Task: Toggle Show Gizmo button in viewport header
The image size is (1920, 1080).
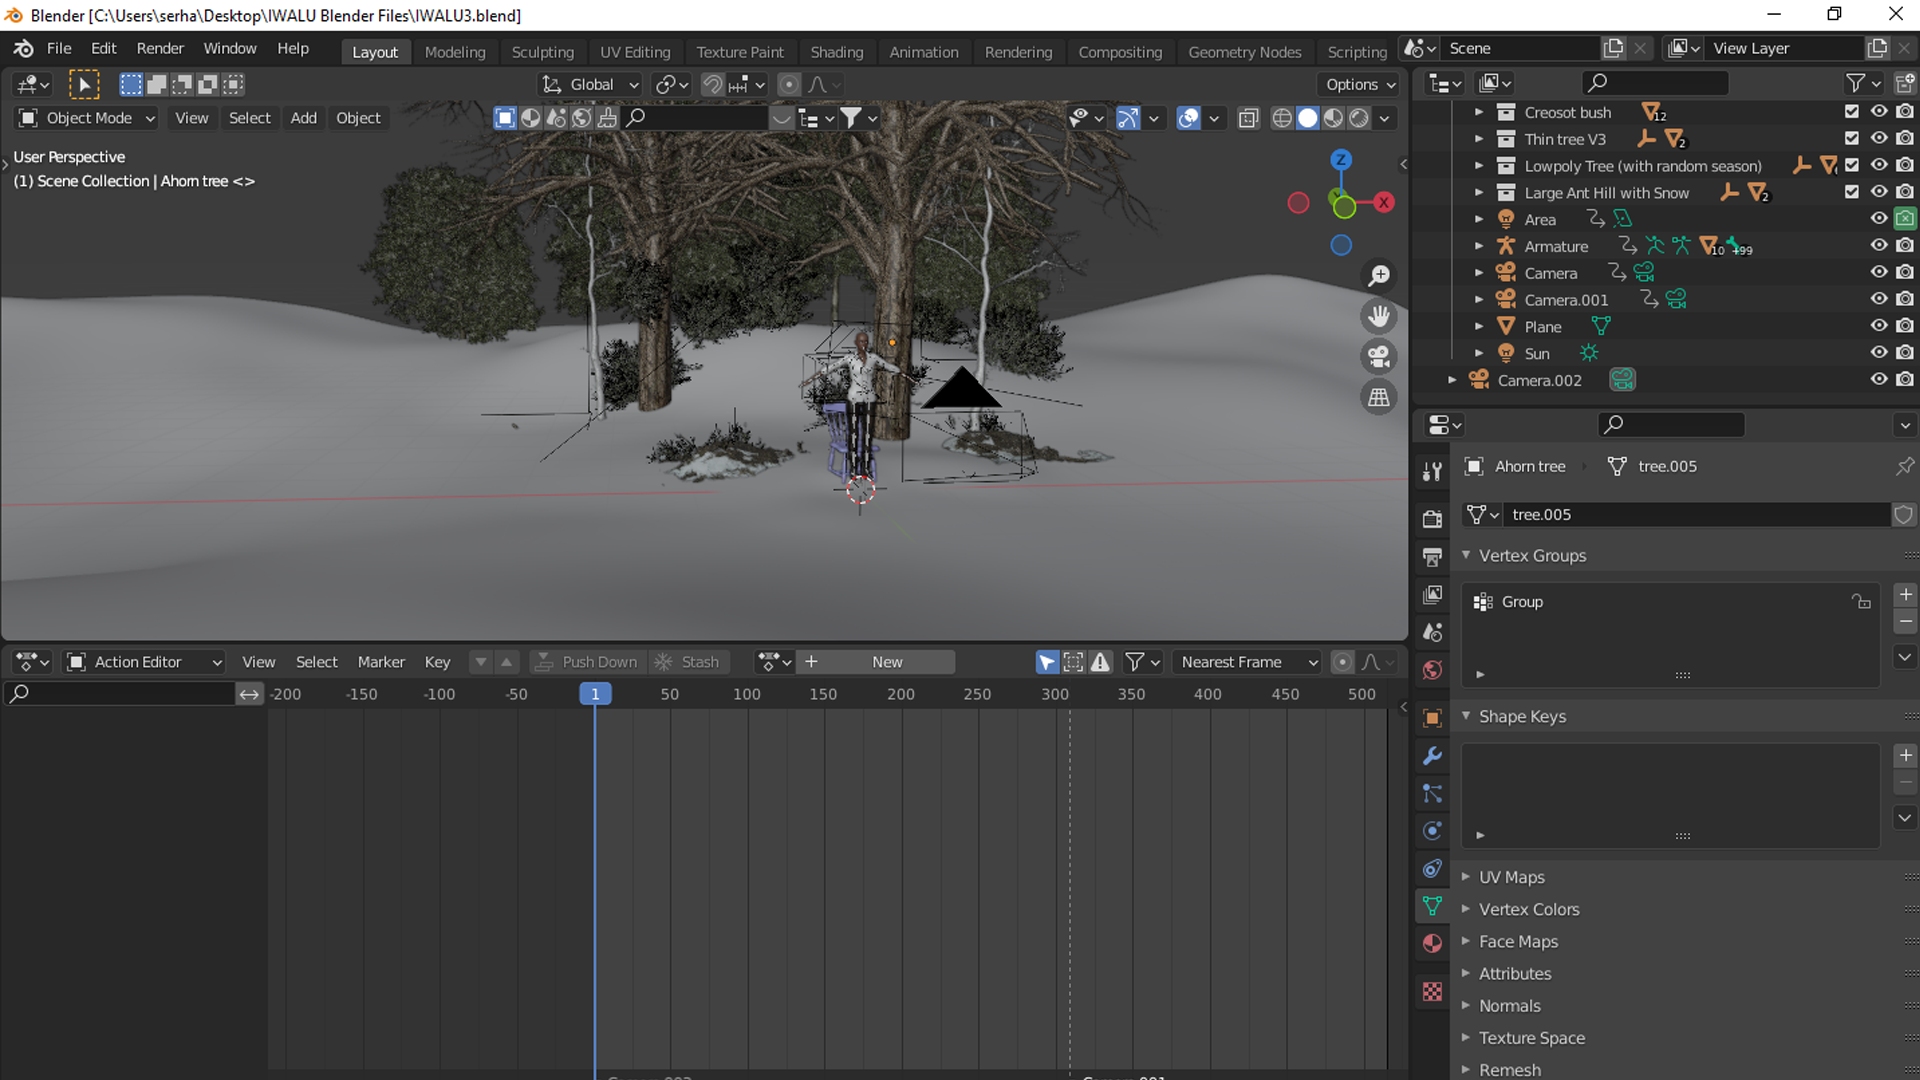Action: (x=1128, y=118)
